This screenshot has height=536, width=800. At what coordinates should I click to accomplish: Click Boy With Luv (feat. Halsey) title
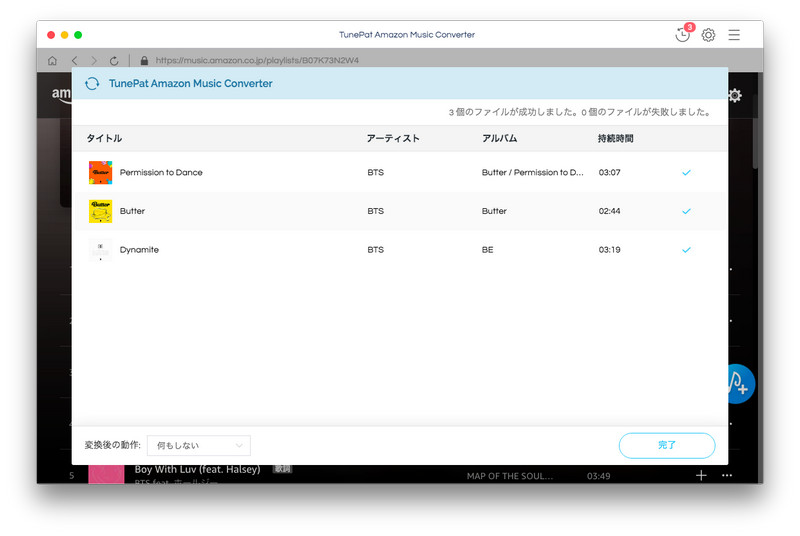click(x=197, y=470)
